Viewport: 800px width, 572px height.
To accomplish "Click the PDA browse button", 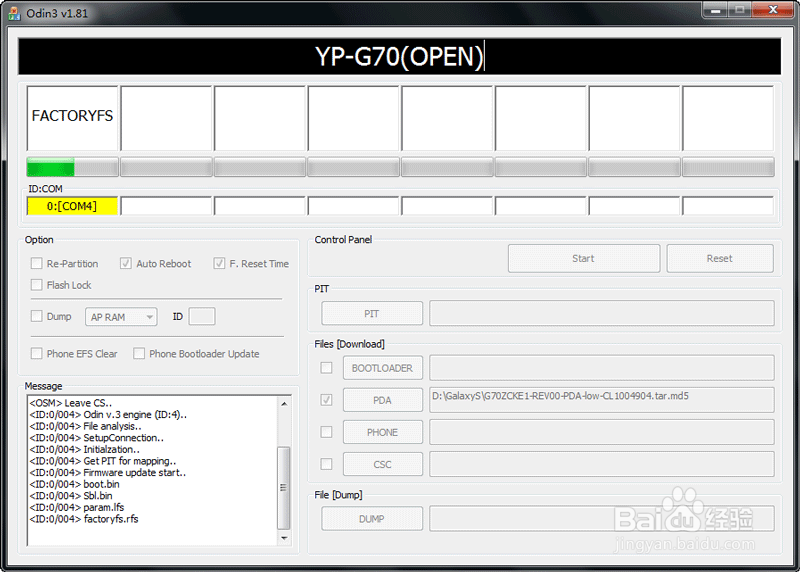I will (x=383, y=400).
